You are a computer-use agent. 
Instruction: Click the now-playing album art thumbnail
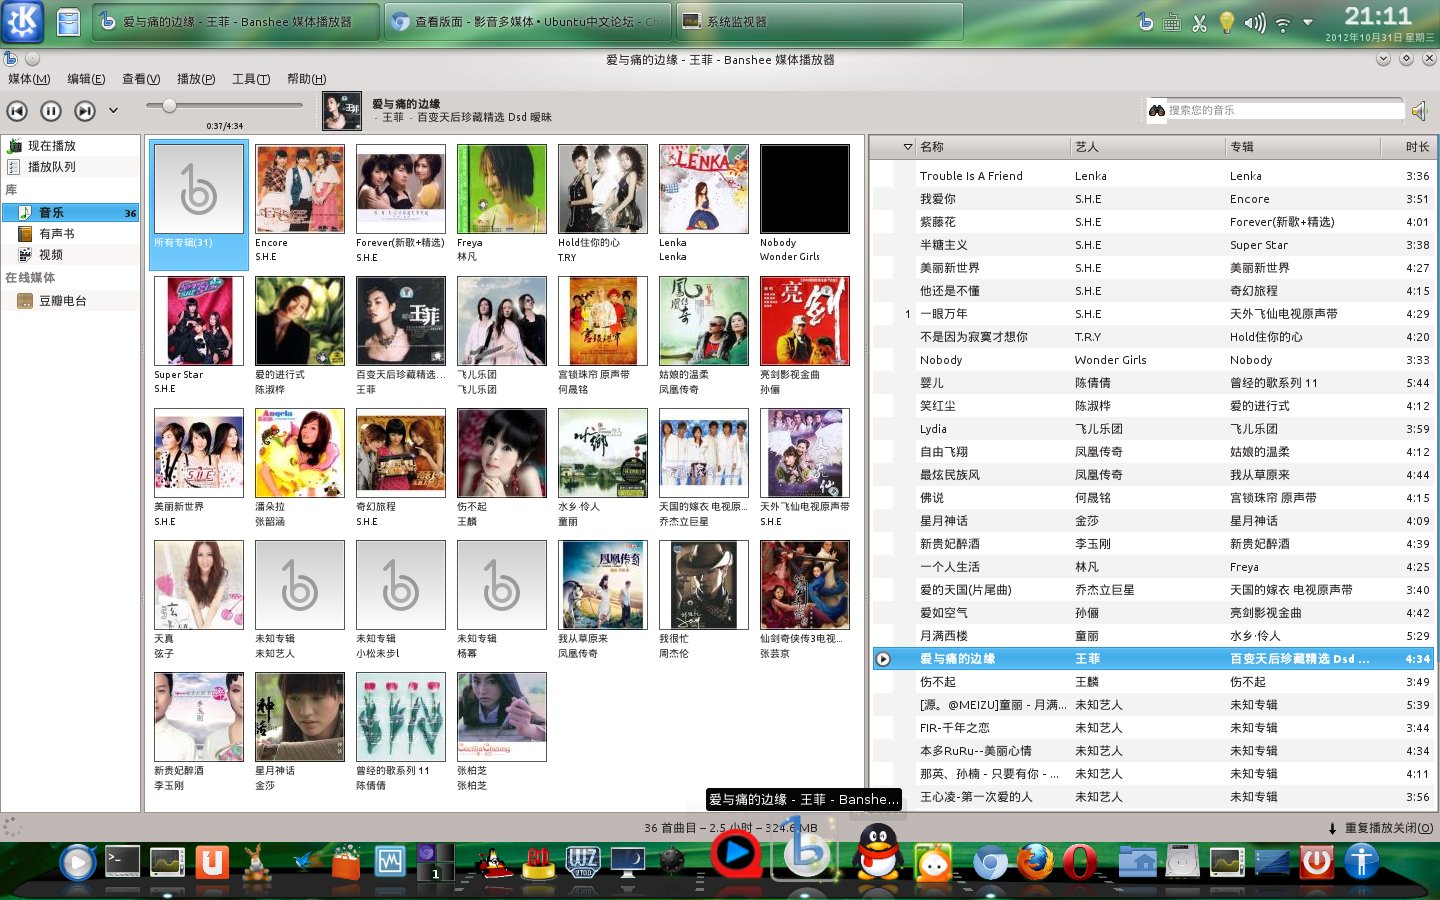coord(342,112)
